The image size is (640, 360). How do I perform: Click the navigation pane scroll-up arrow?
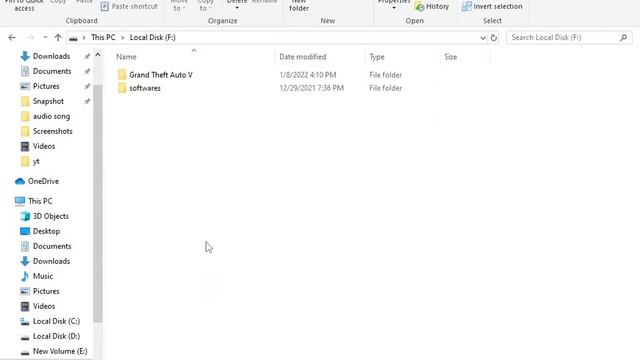click(x=98, y=55)
